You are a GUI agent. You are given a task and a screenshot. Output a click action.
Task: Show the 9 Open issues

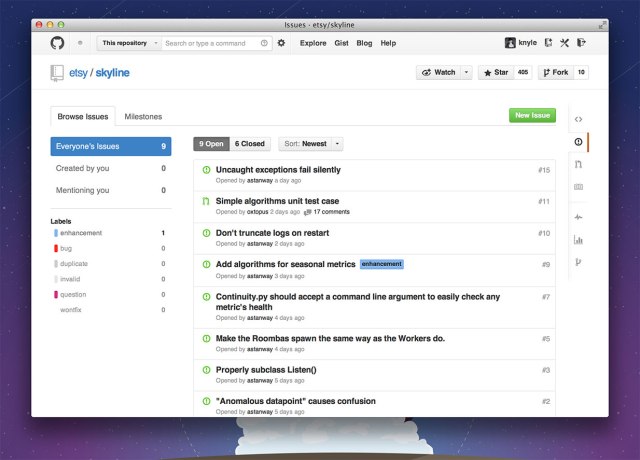coord(211,144)
